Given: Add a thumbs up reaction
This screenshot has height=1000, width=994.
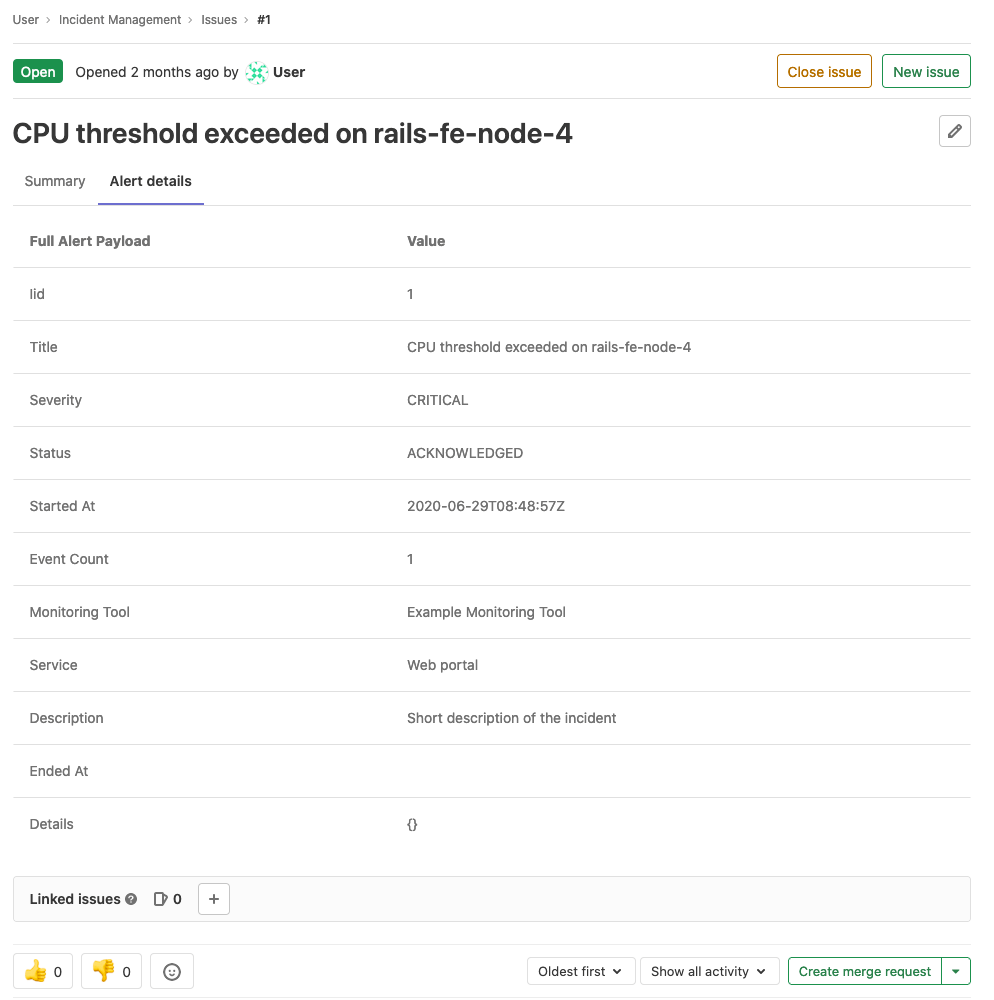Looking at the screenshot, I should click(43, 971).
